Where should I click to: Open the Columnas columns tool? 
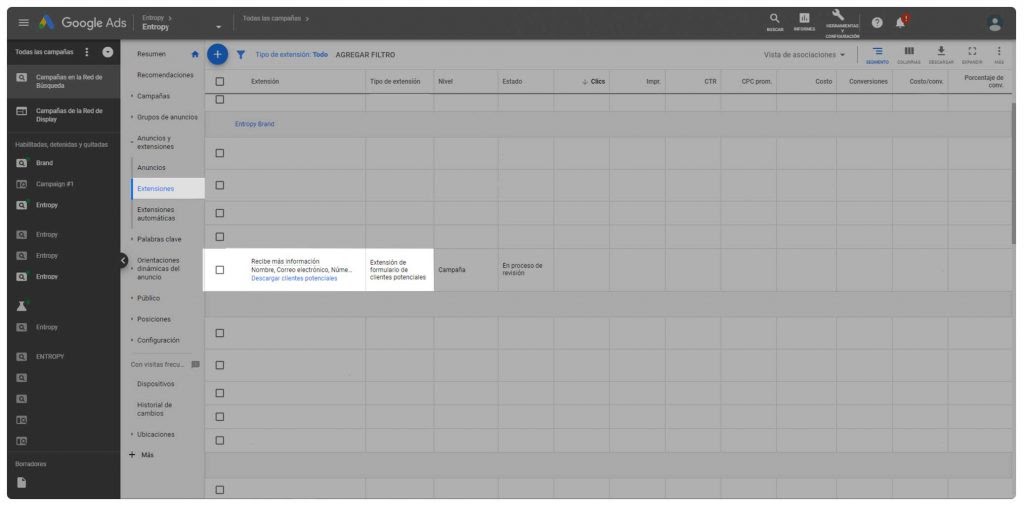pyautogui.click(x=908, y=55)
